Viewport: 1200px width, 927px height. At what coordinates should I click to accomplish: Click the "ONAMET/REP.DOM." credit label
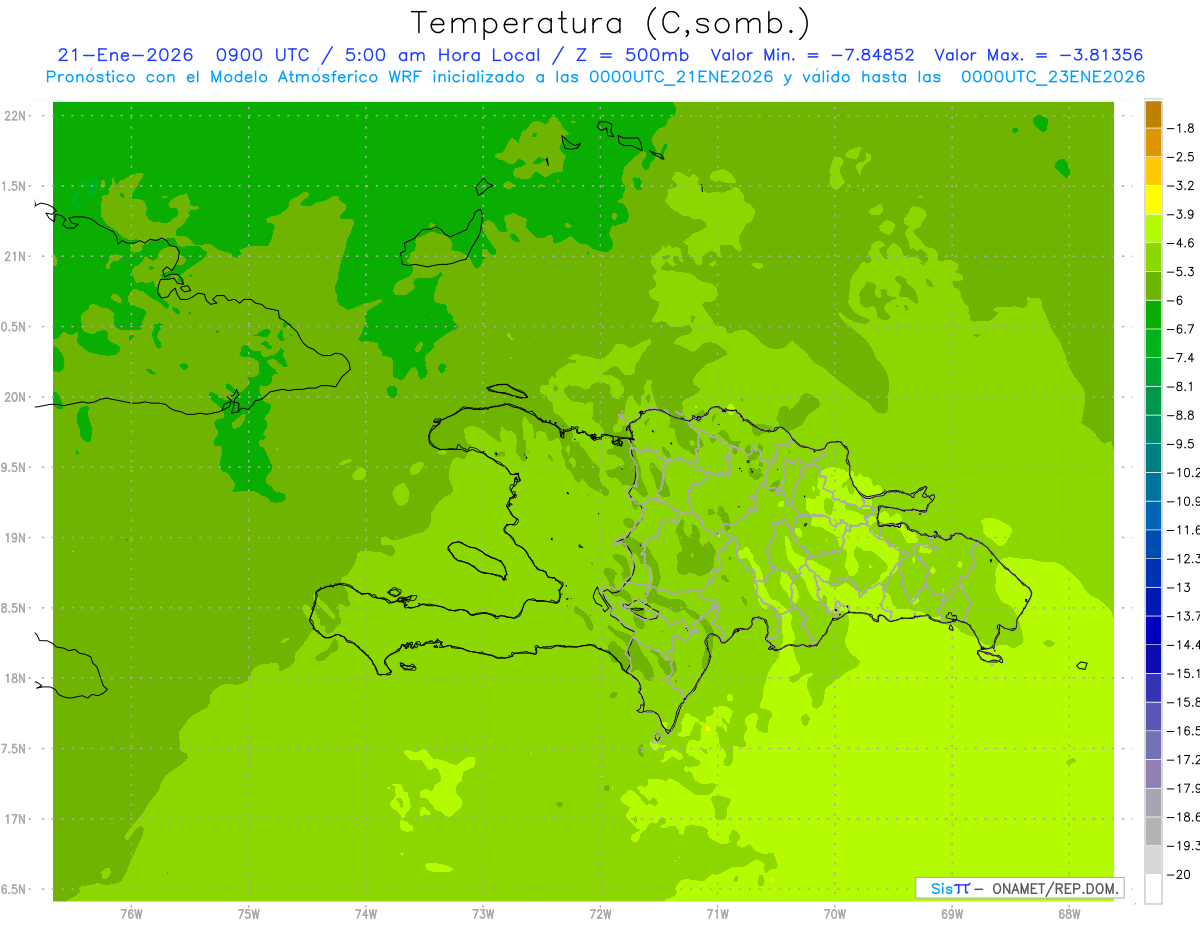1055,888
